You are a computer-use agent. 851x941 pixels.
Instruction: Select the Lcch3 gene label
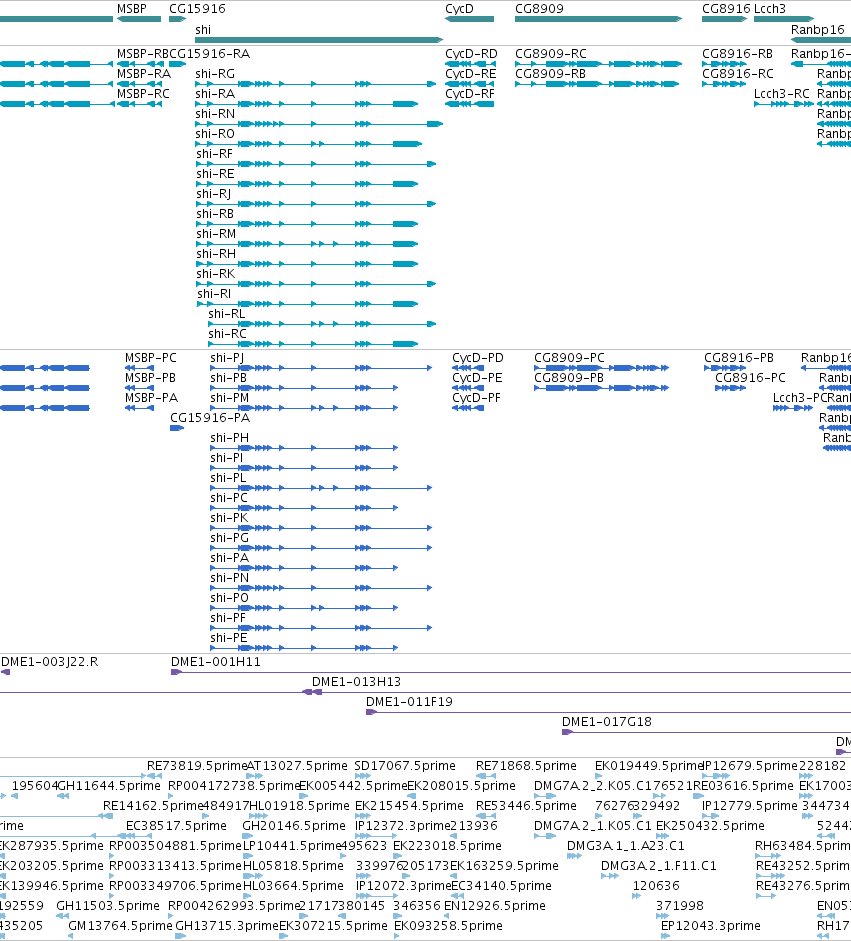coord(770,9)
